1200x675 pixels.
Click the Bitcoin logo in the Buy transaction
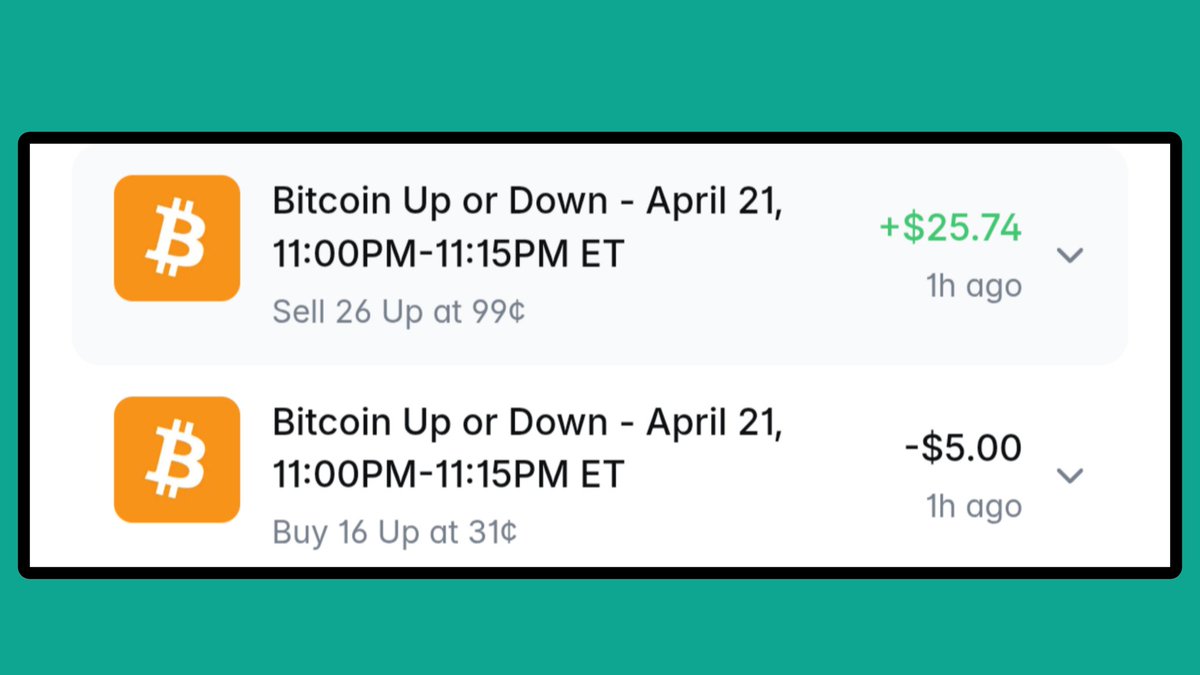[177, 459]
